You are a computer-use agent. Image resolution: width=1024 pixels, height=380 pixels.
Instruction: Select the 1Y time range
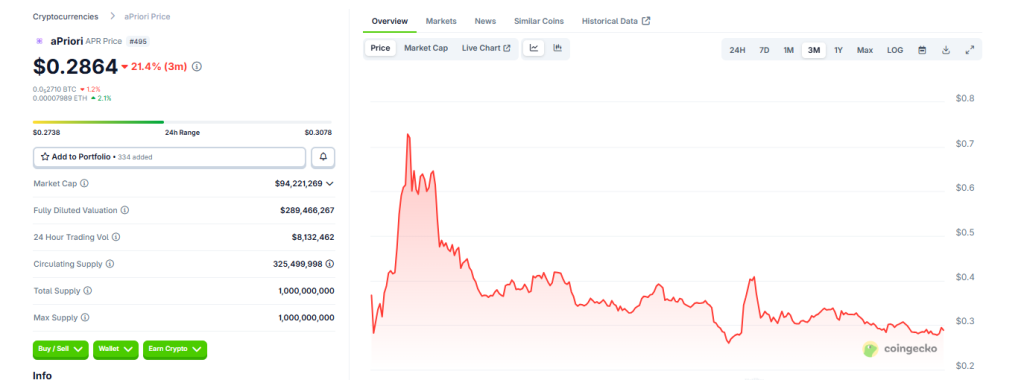pyautogui.click(x=839, y=50)
